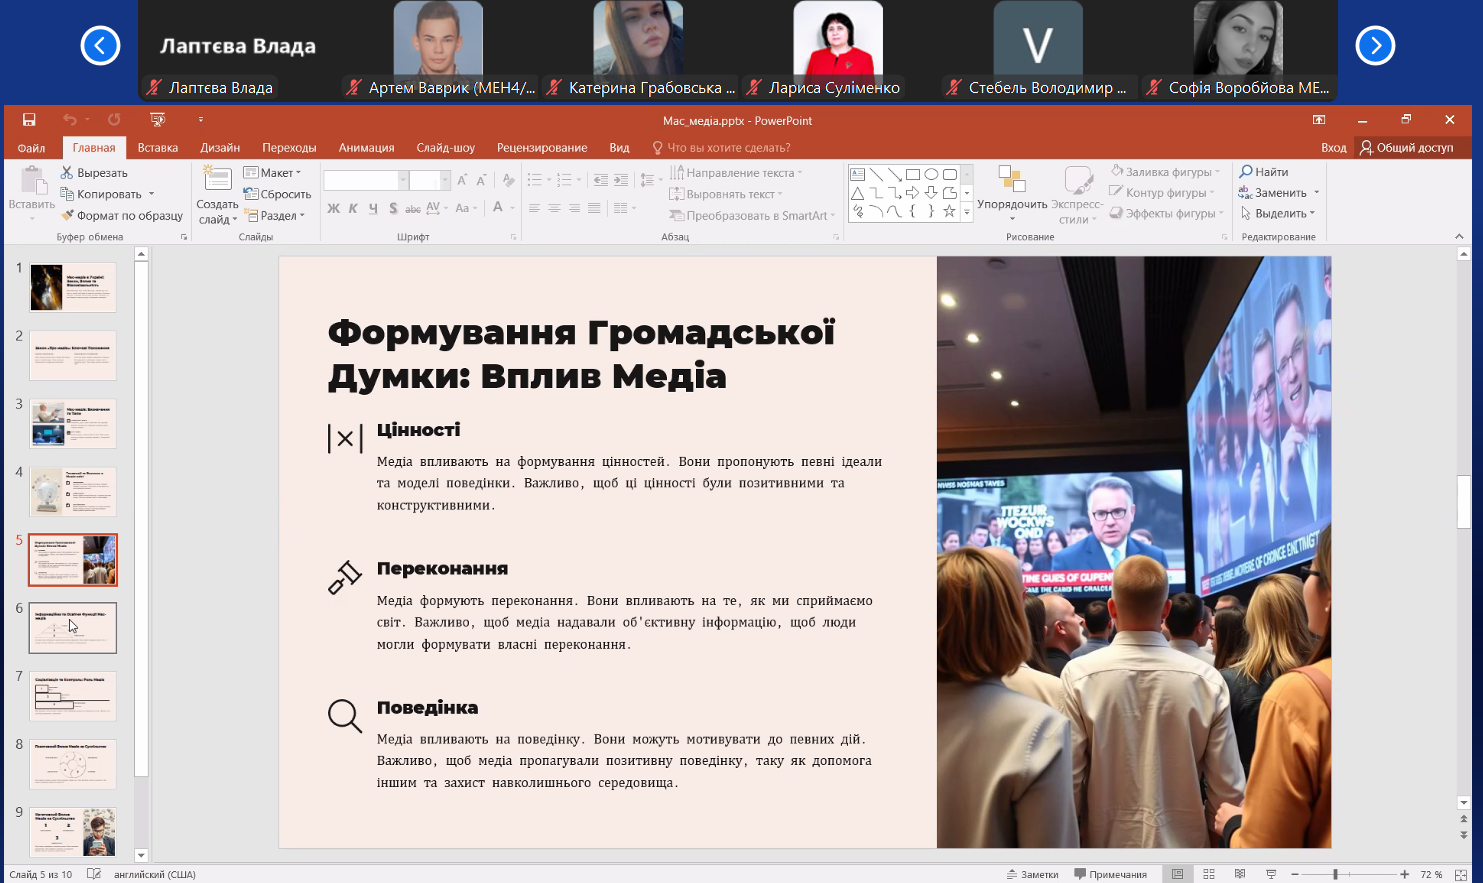Switch to the Дизайн ribbon tab
1483x883 pixels.
(220, 148)
